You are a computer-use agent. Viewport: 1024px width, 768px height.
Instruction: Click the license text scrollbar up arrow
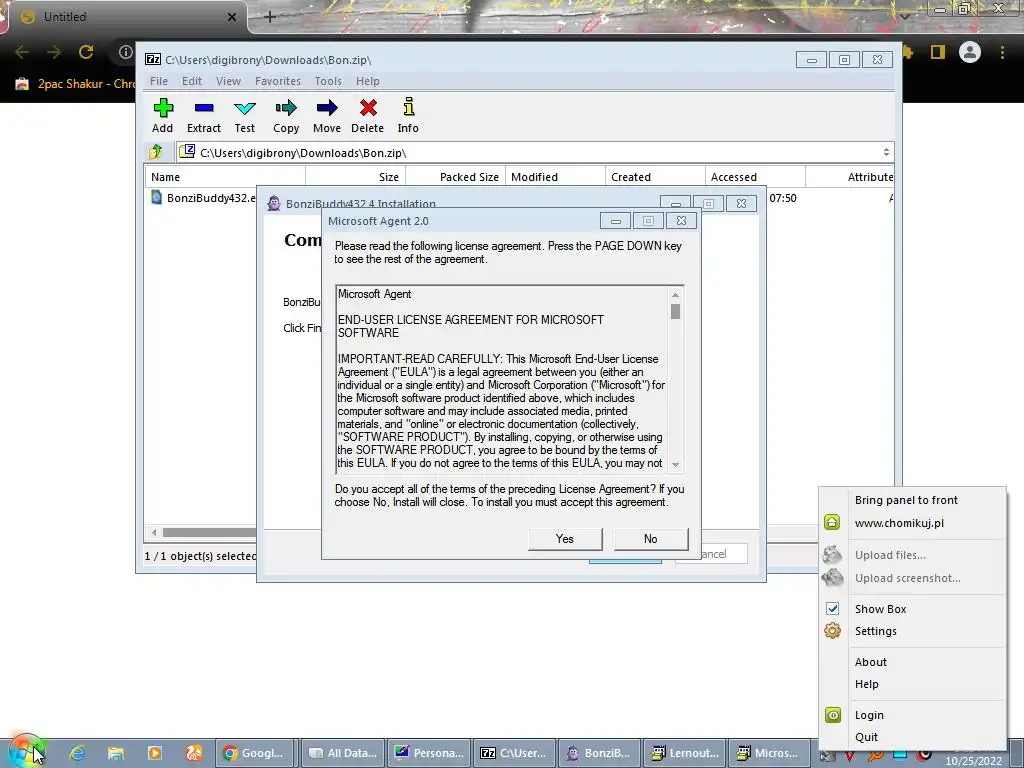click(x=675, y=295)
